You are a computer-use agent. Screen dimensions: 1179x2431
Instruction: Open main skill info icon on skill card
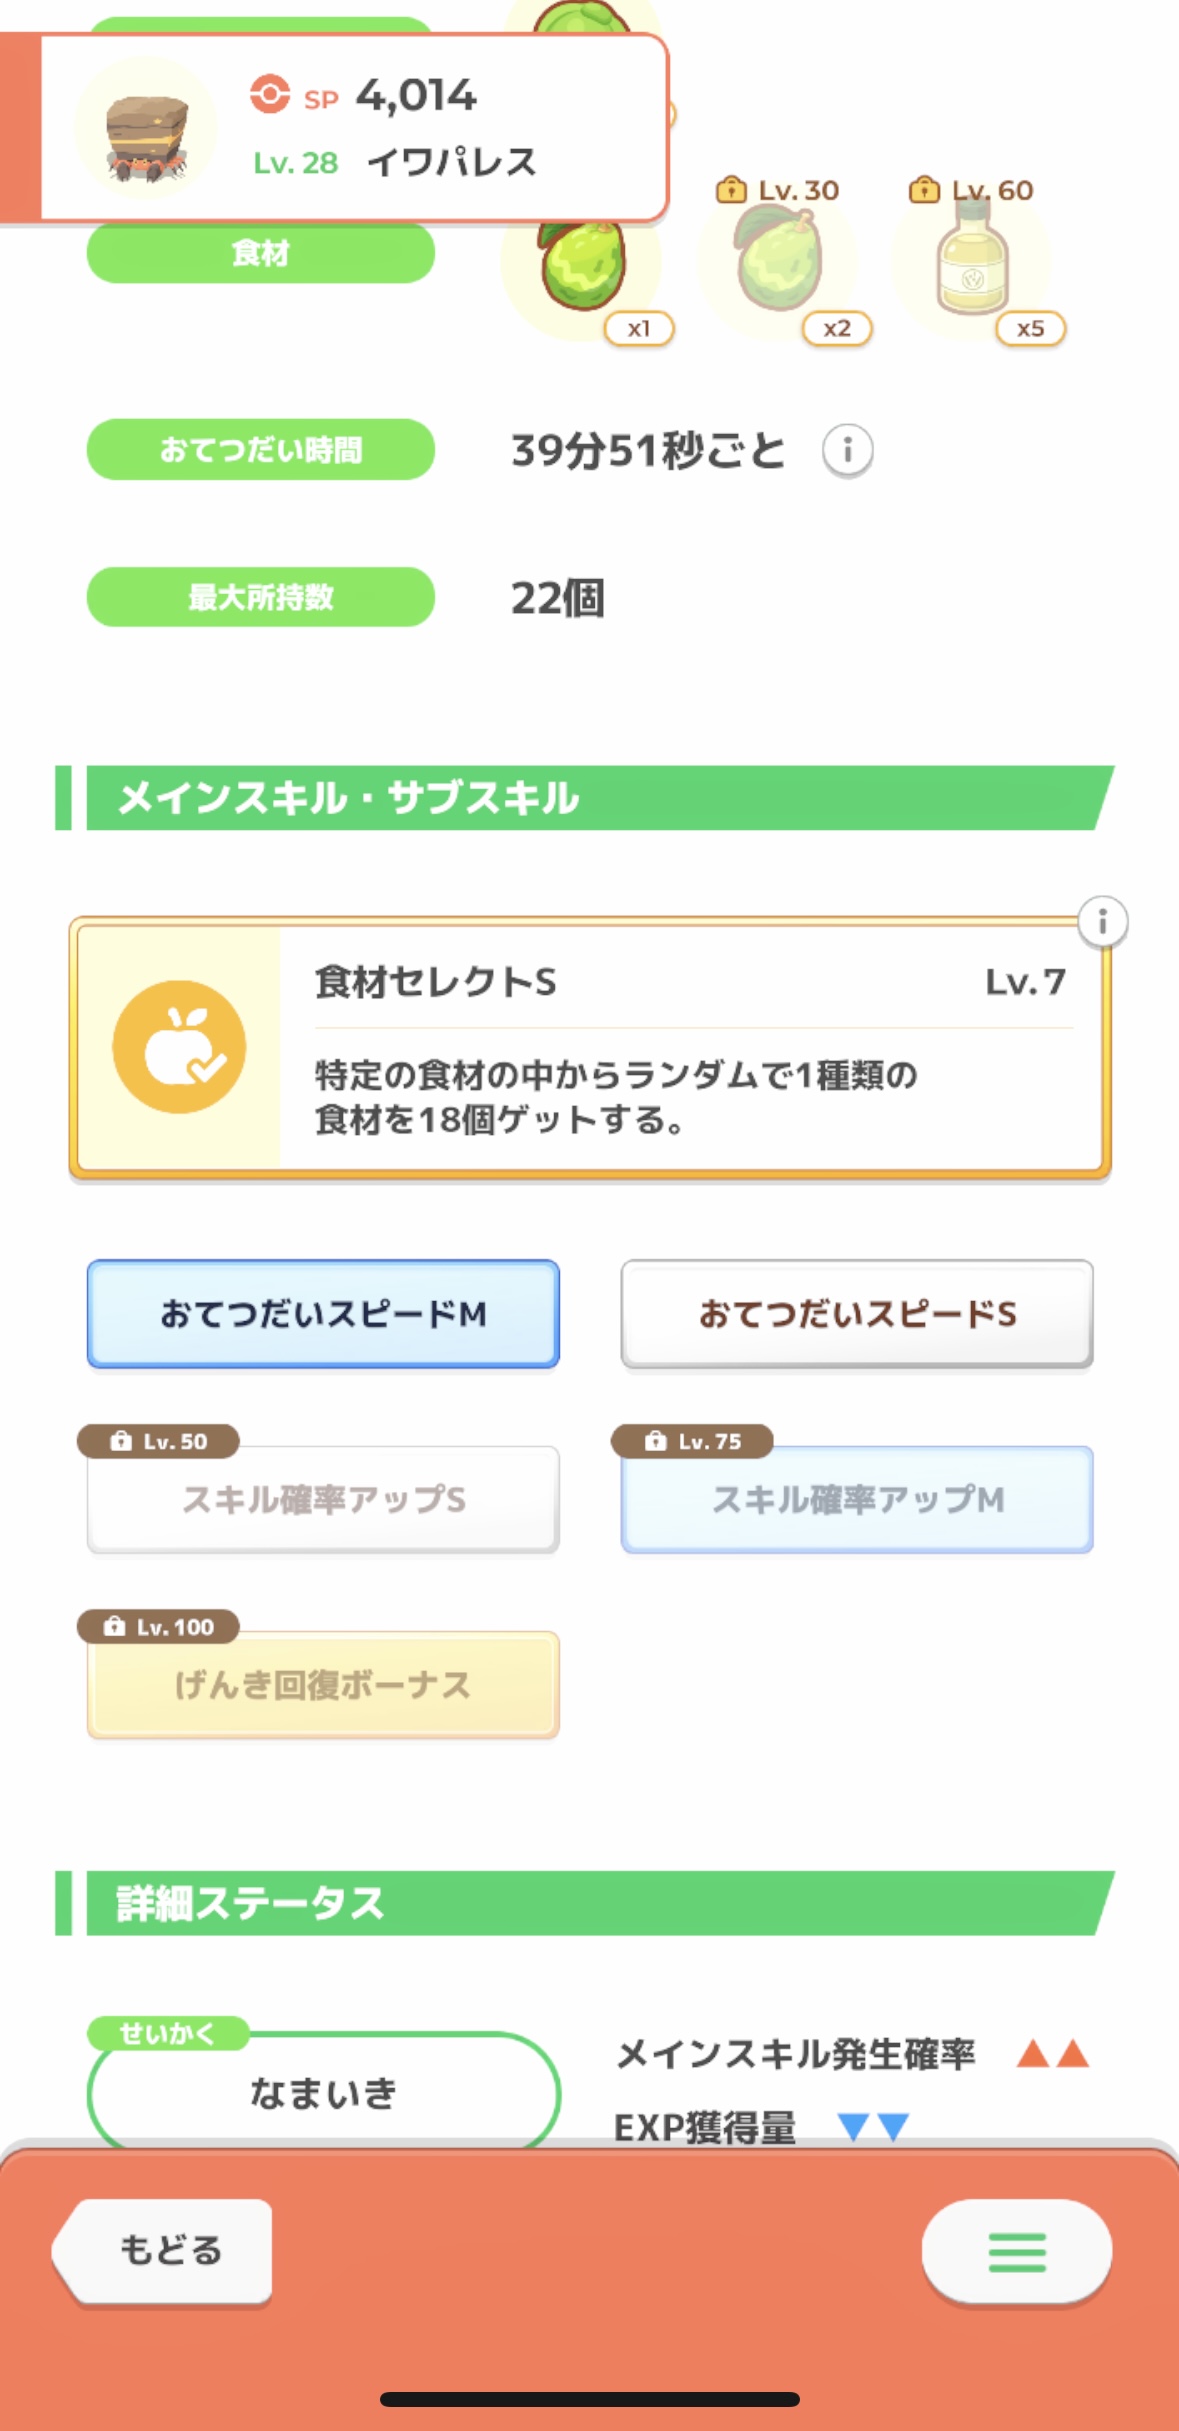(x=1102, y=921)
